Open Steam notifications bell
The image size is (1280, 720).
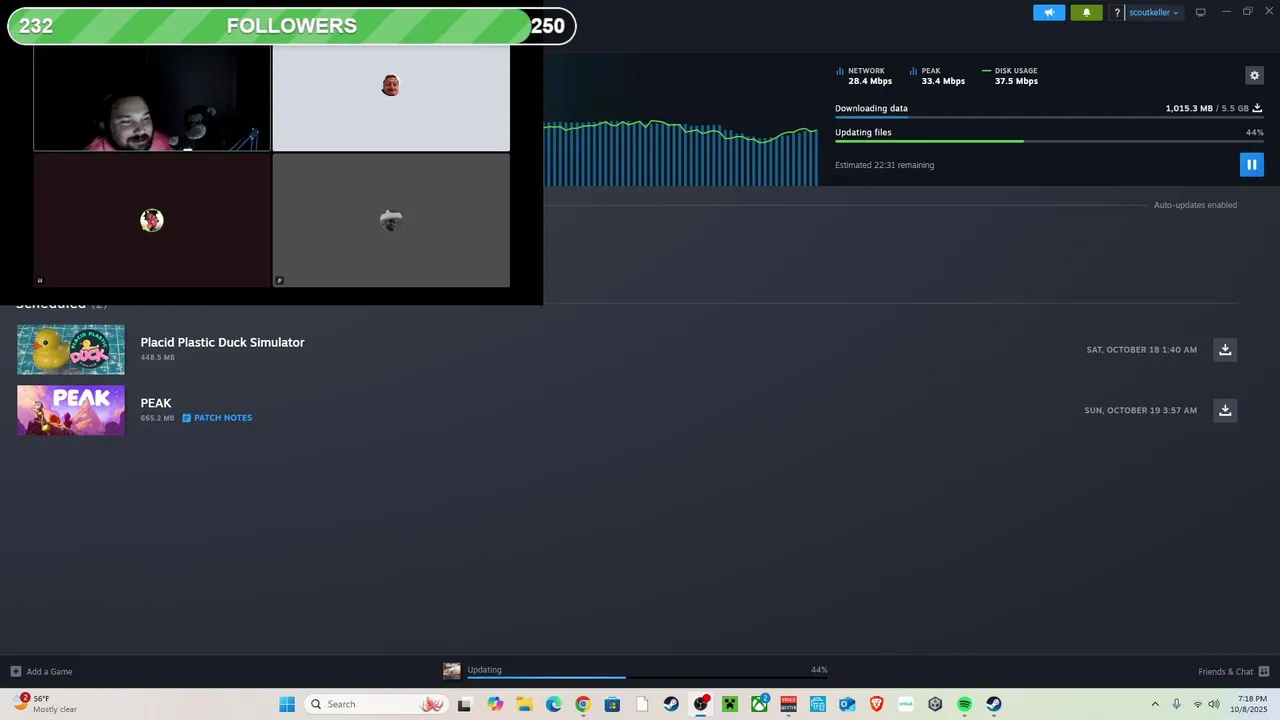(x=1086, y=12)
